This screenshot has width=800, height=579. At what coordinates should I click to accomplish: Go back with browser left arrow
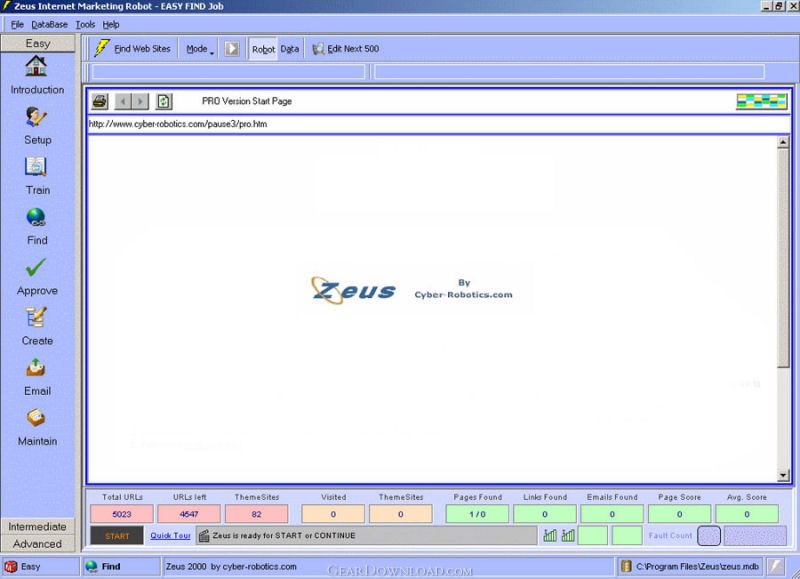pos(123,101)
